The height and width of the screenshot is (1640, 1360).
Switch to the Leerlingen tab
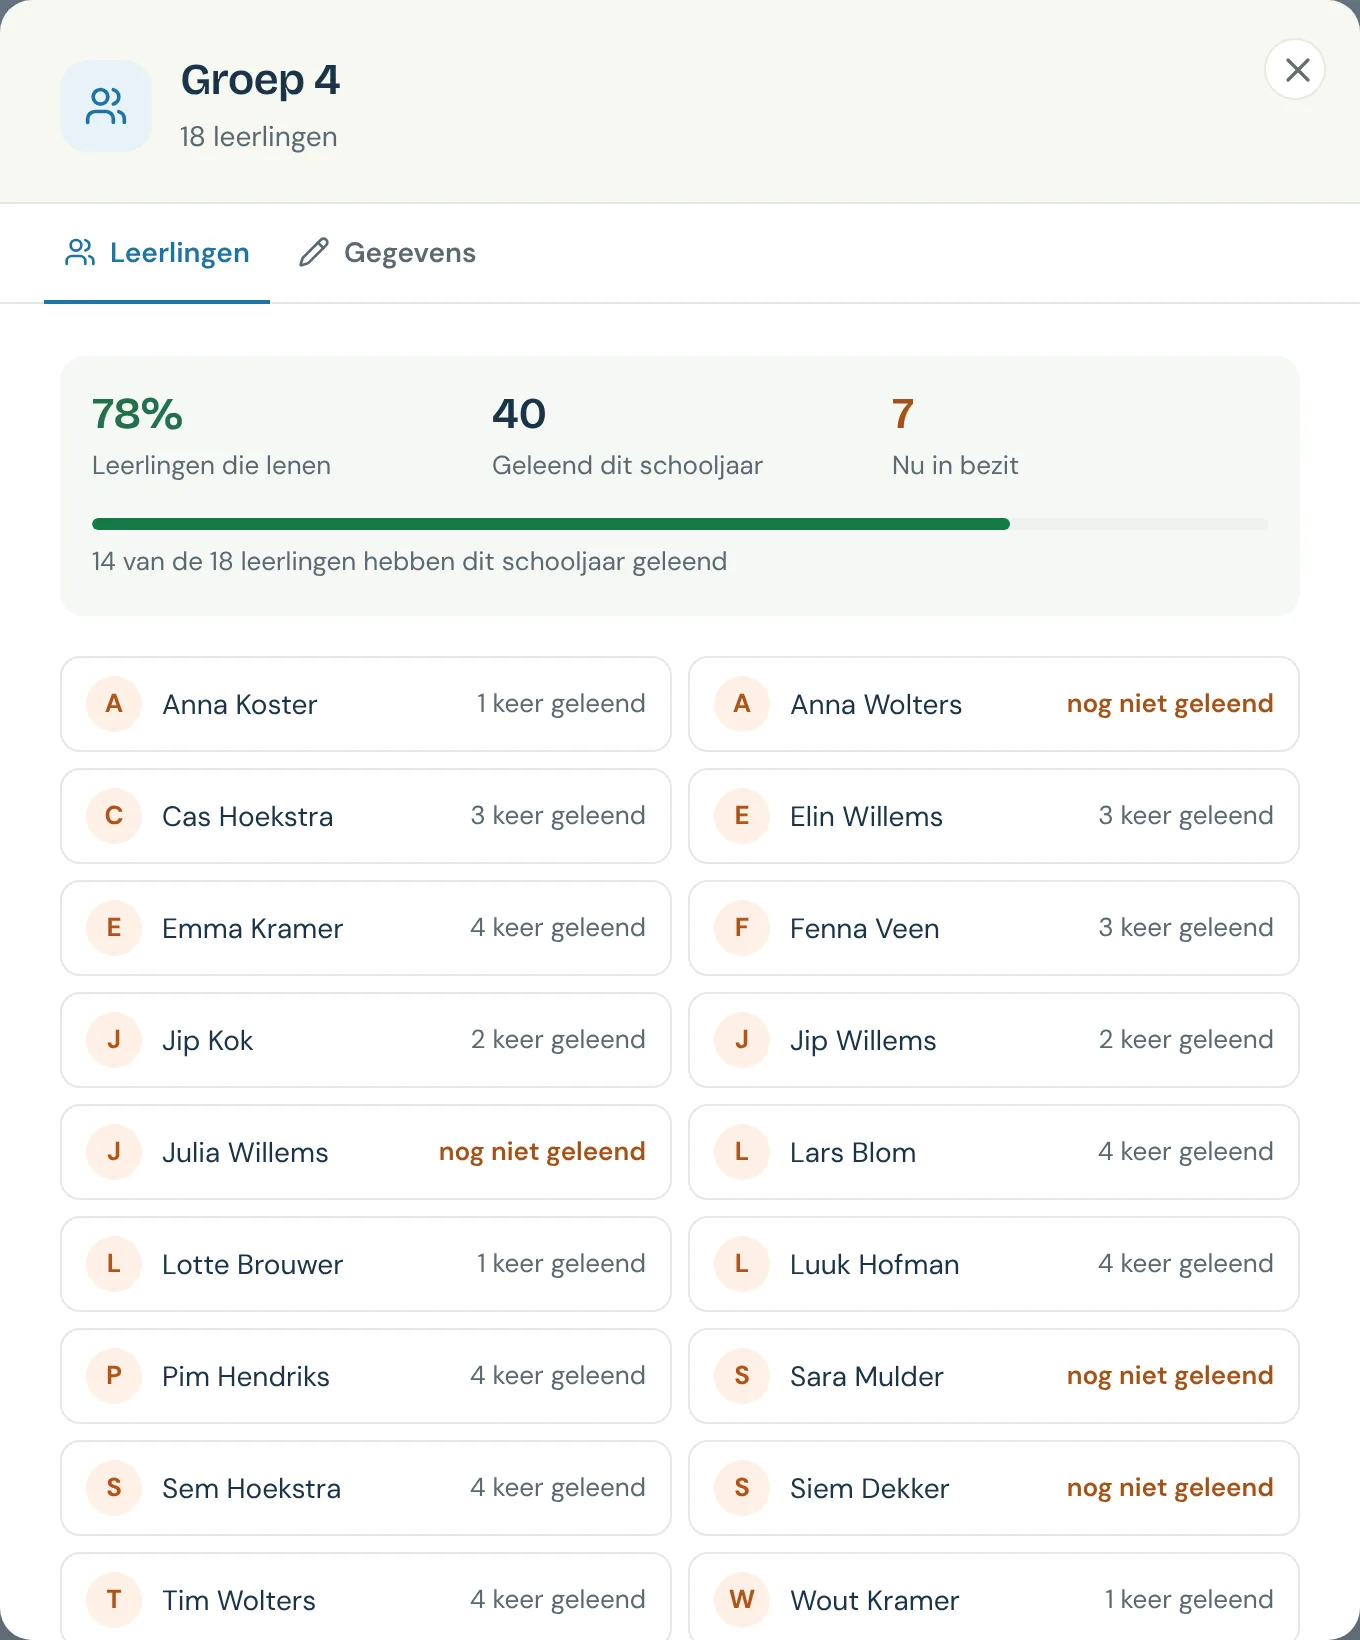[x=157, y=253]
